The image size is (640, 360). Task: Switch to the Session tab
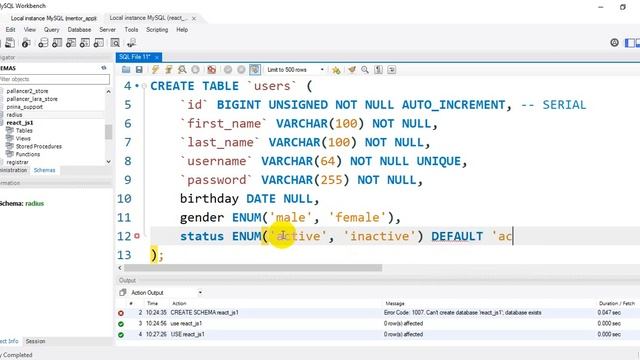click(x=36, y=341)
